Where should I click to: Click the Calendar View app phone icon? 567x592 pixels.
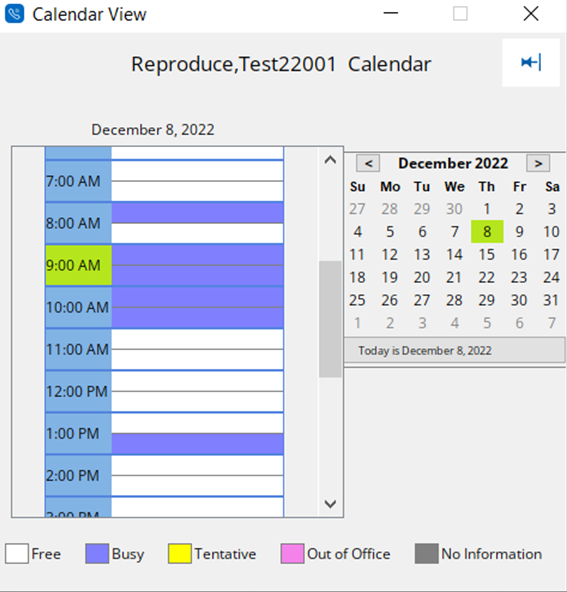tap(14, 14)
